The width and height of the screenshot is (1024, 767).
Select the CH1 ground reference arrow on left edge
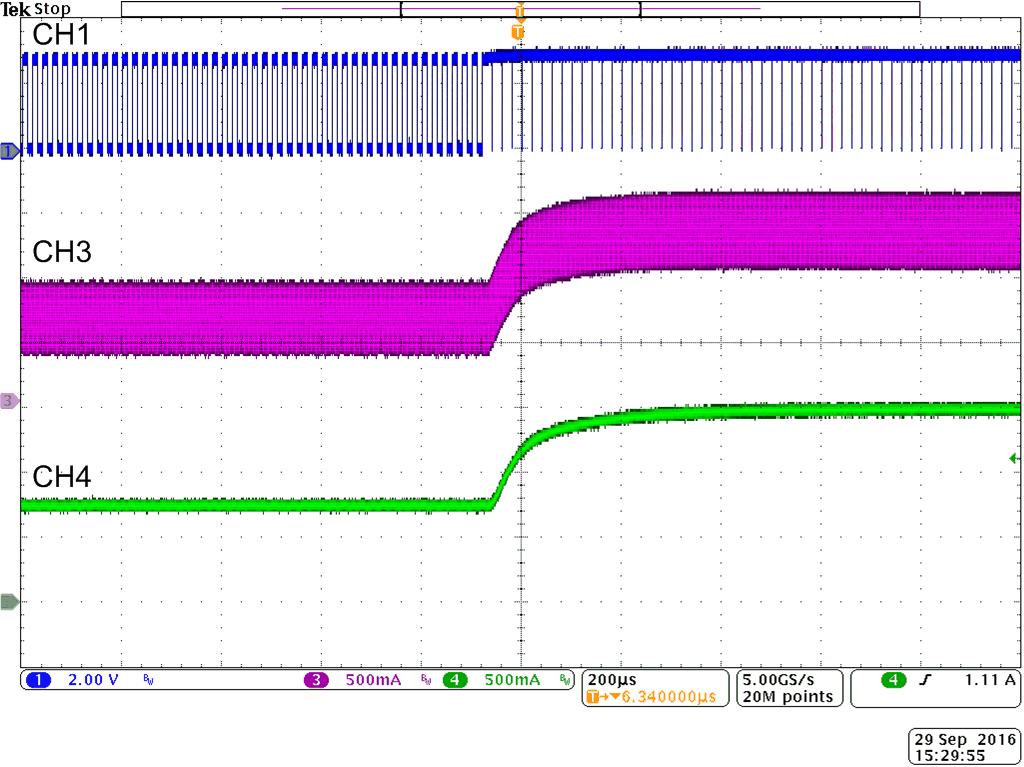[x=7, y=151]
